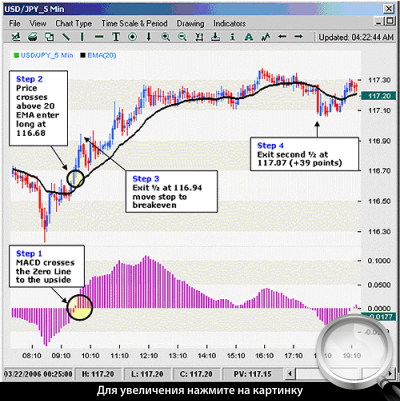Click the zigzag indicator icon

click(x=266, y=36)
